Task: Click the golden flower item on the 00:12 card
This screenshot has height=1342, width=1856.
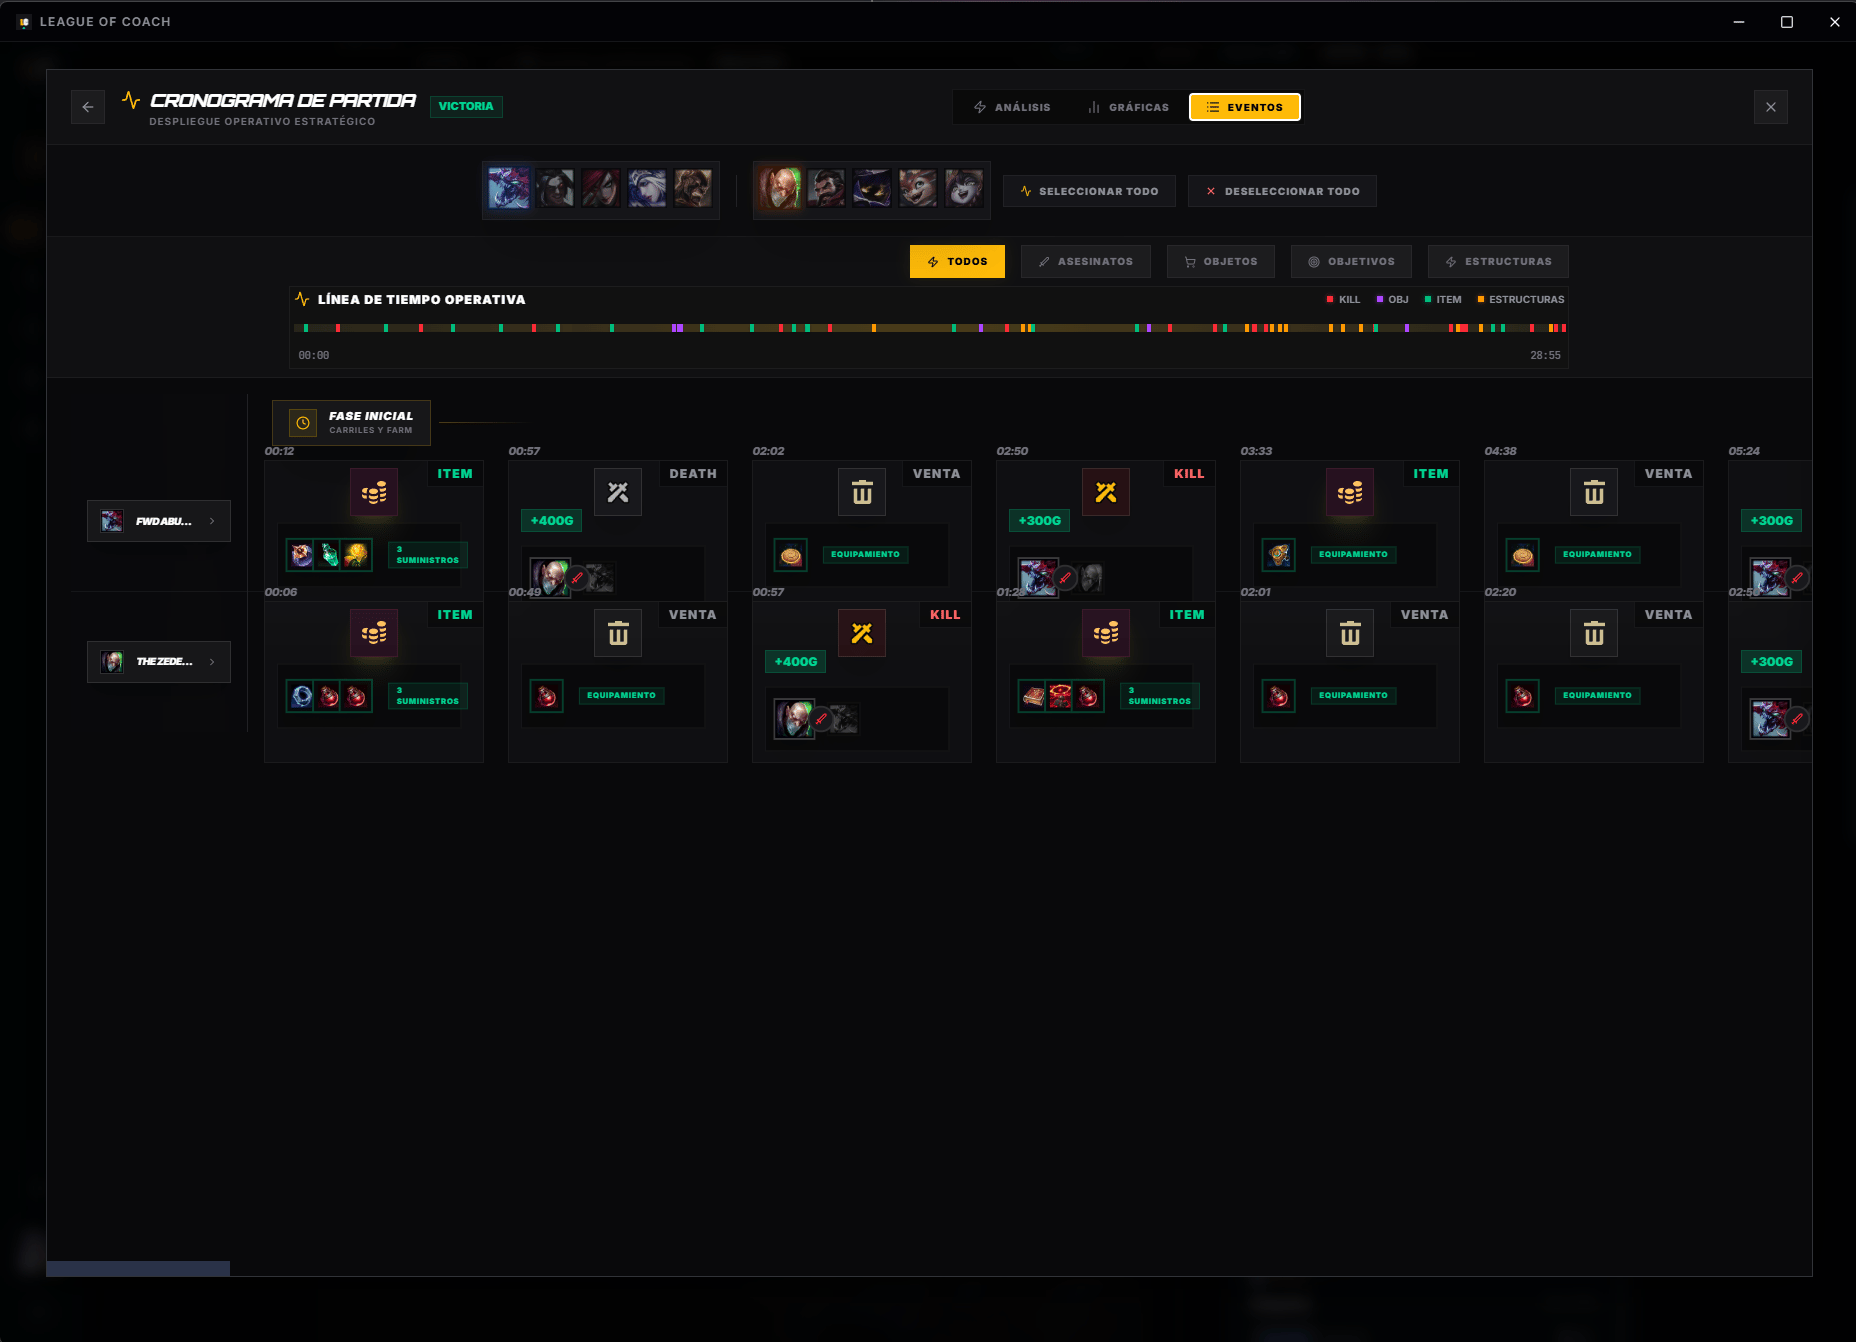Action: click(x=356, y=555)
